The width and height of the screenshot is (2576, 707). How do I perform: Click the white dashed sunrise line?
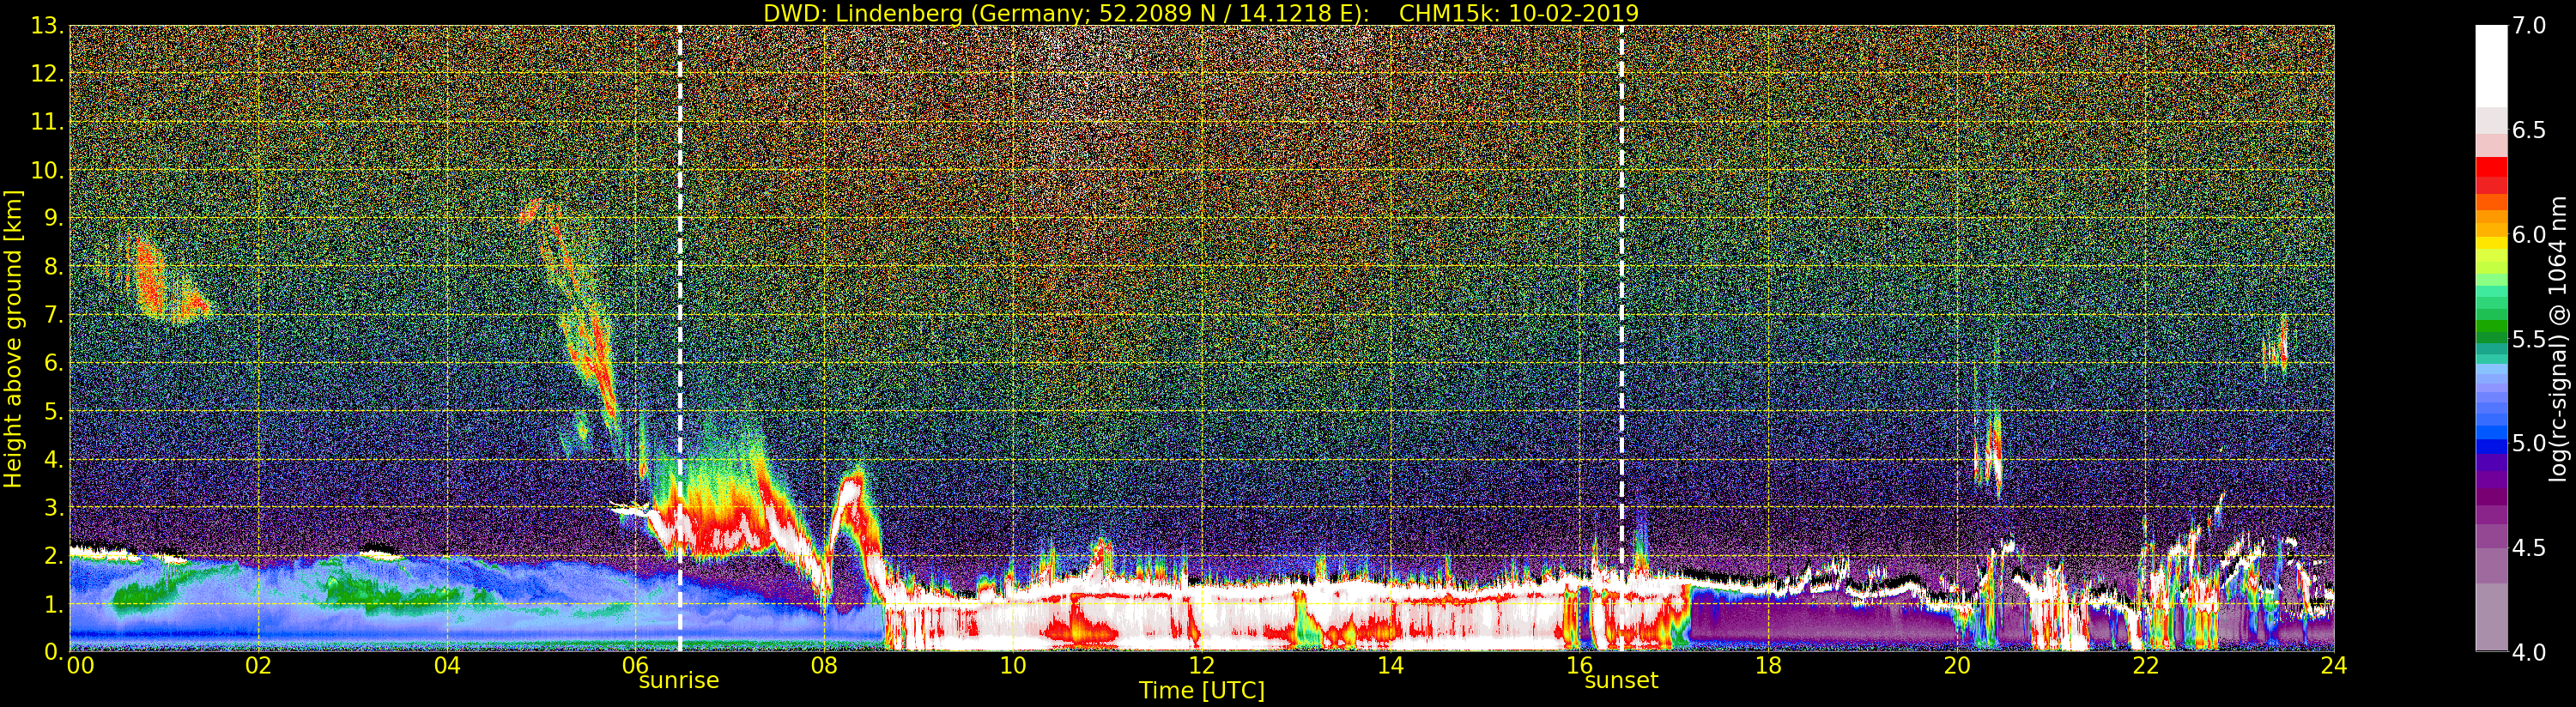click(x=680, y=338)
